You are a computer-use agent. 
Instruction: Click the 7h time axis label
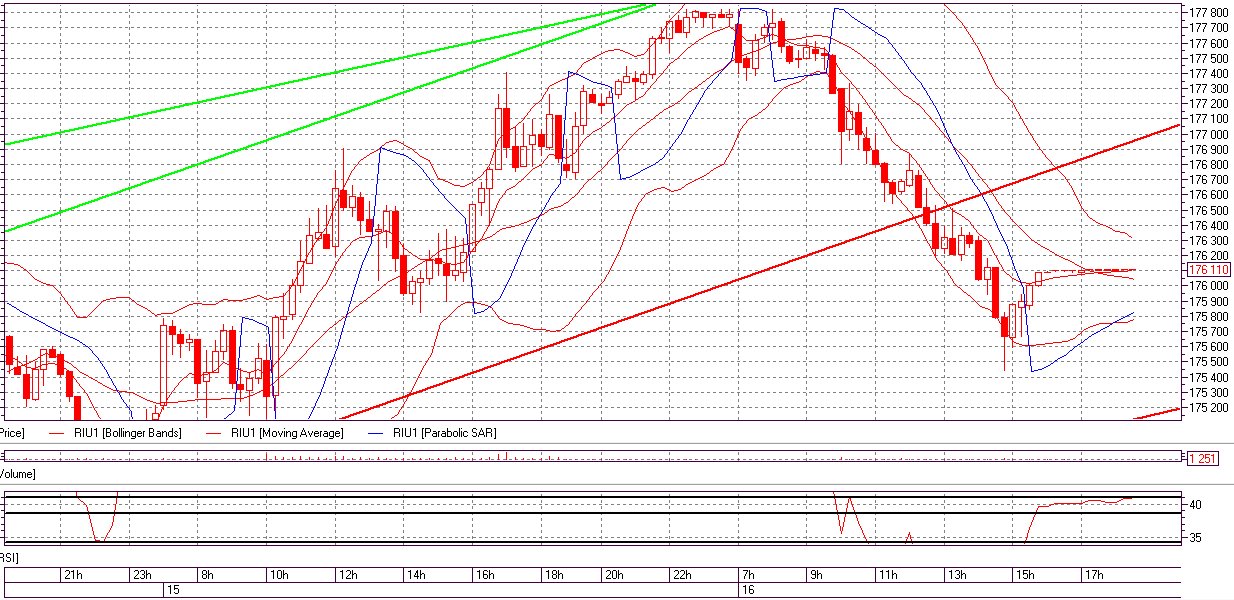pyautogui.click(x=747, y=575)
